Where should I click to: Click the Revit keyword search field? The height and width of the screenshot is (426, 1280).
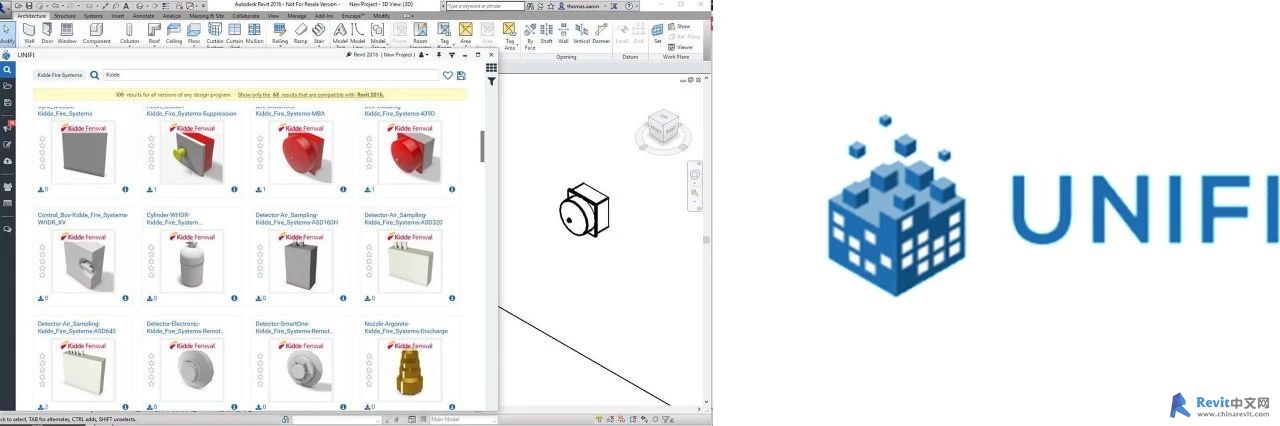click(485, 6)
